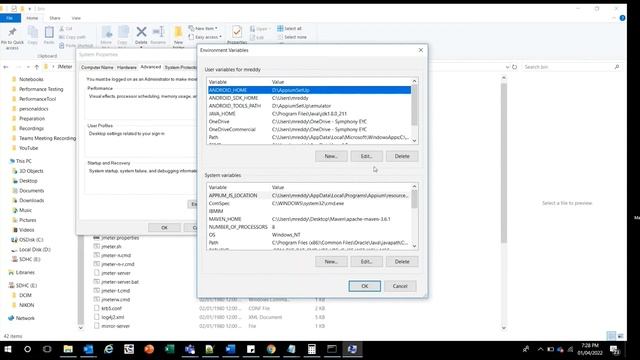Click Cancel in Environment Variables dialog
The width and height of the screenshot is (640, 360).
[x=400, y=286]
